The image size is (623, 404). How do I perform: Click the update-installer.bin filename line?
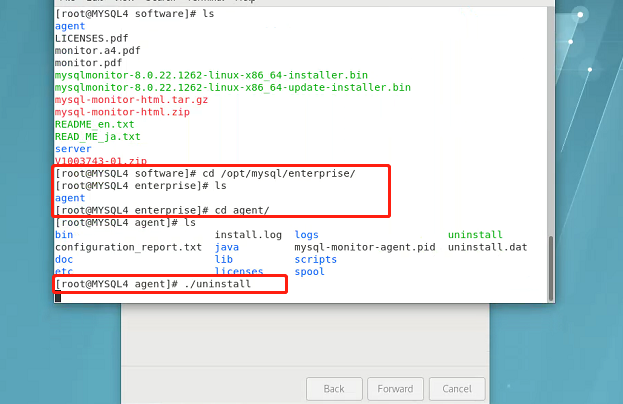point(233,87)
